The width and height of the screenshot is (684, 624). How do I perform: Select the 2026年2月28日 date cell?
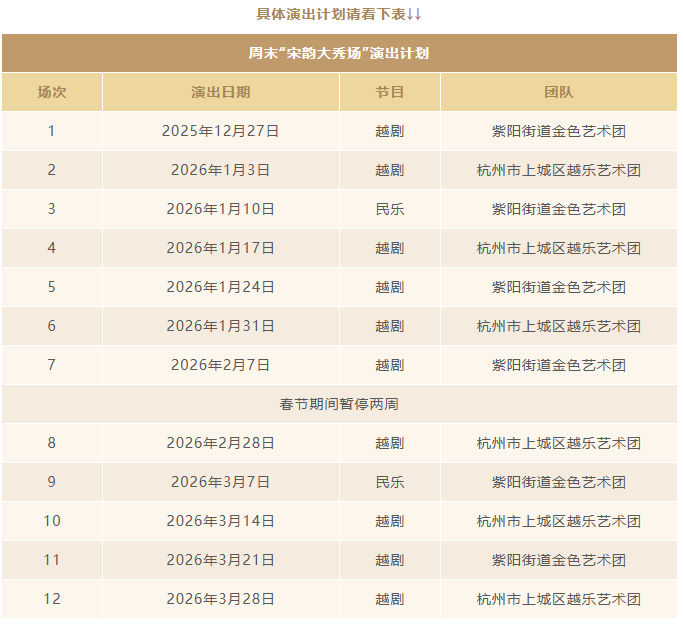click(220, 443)
